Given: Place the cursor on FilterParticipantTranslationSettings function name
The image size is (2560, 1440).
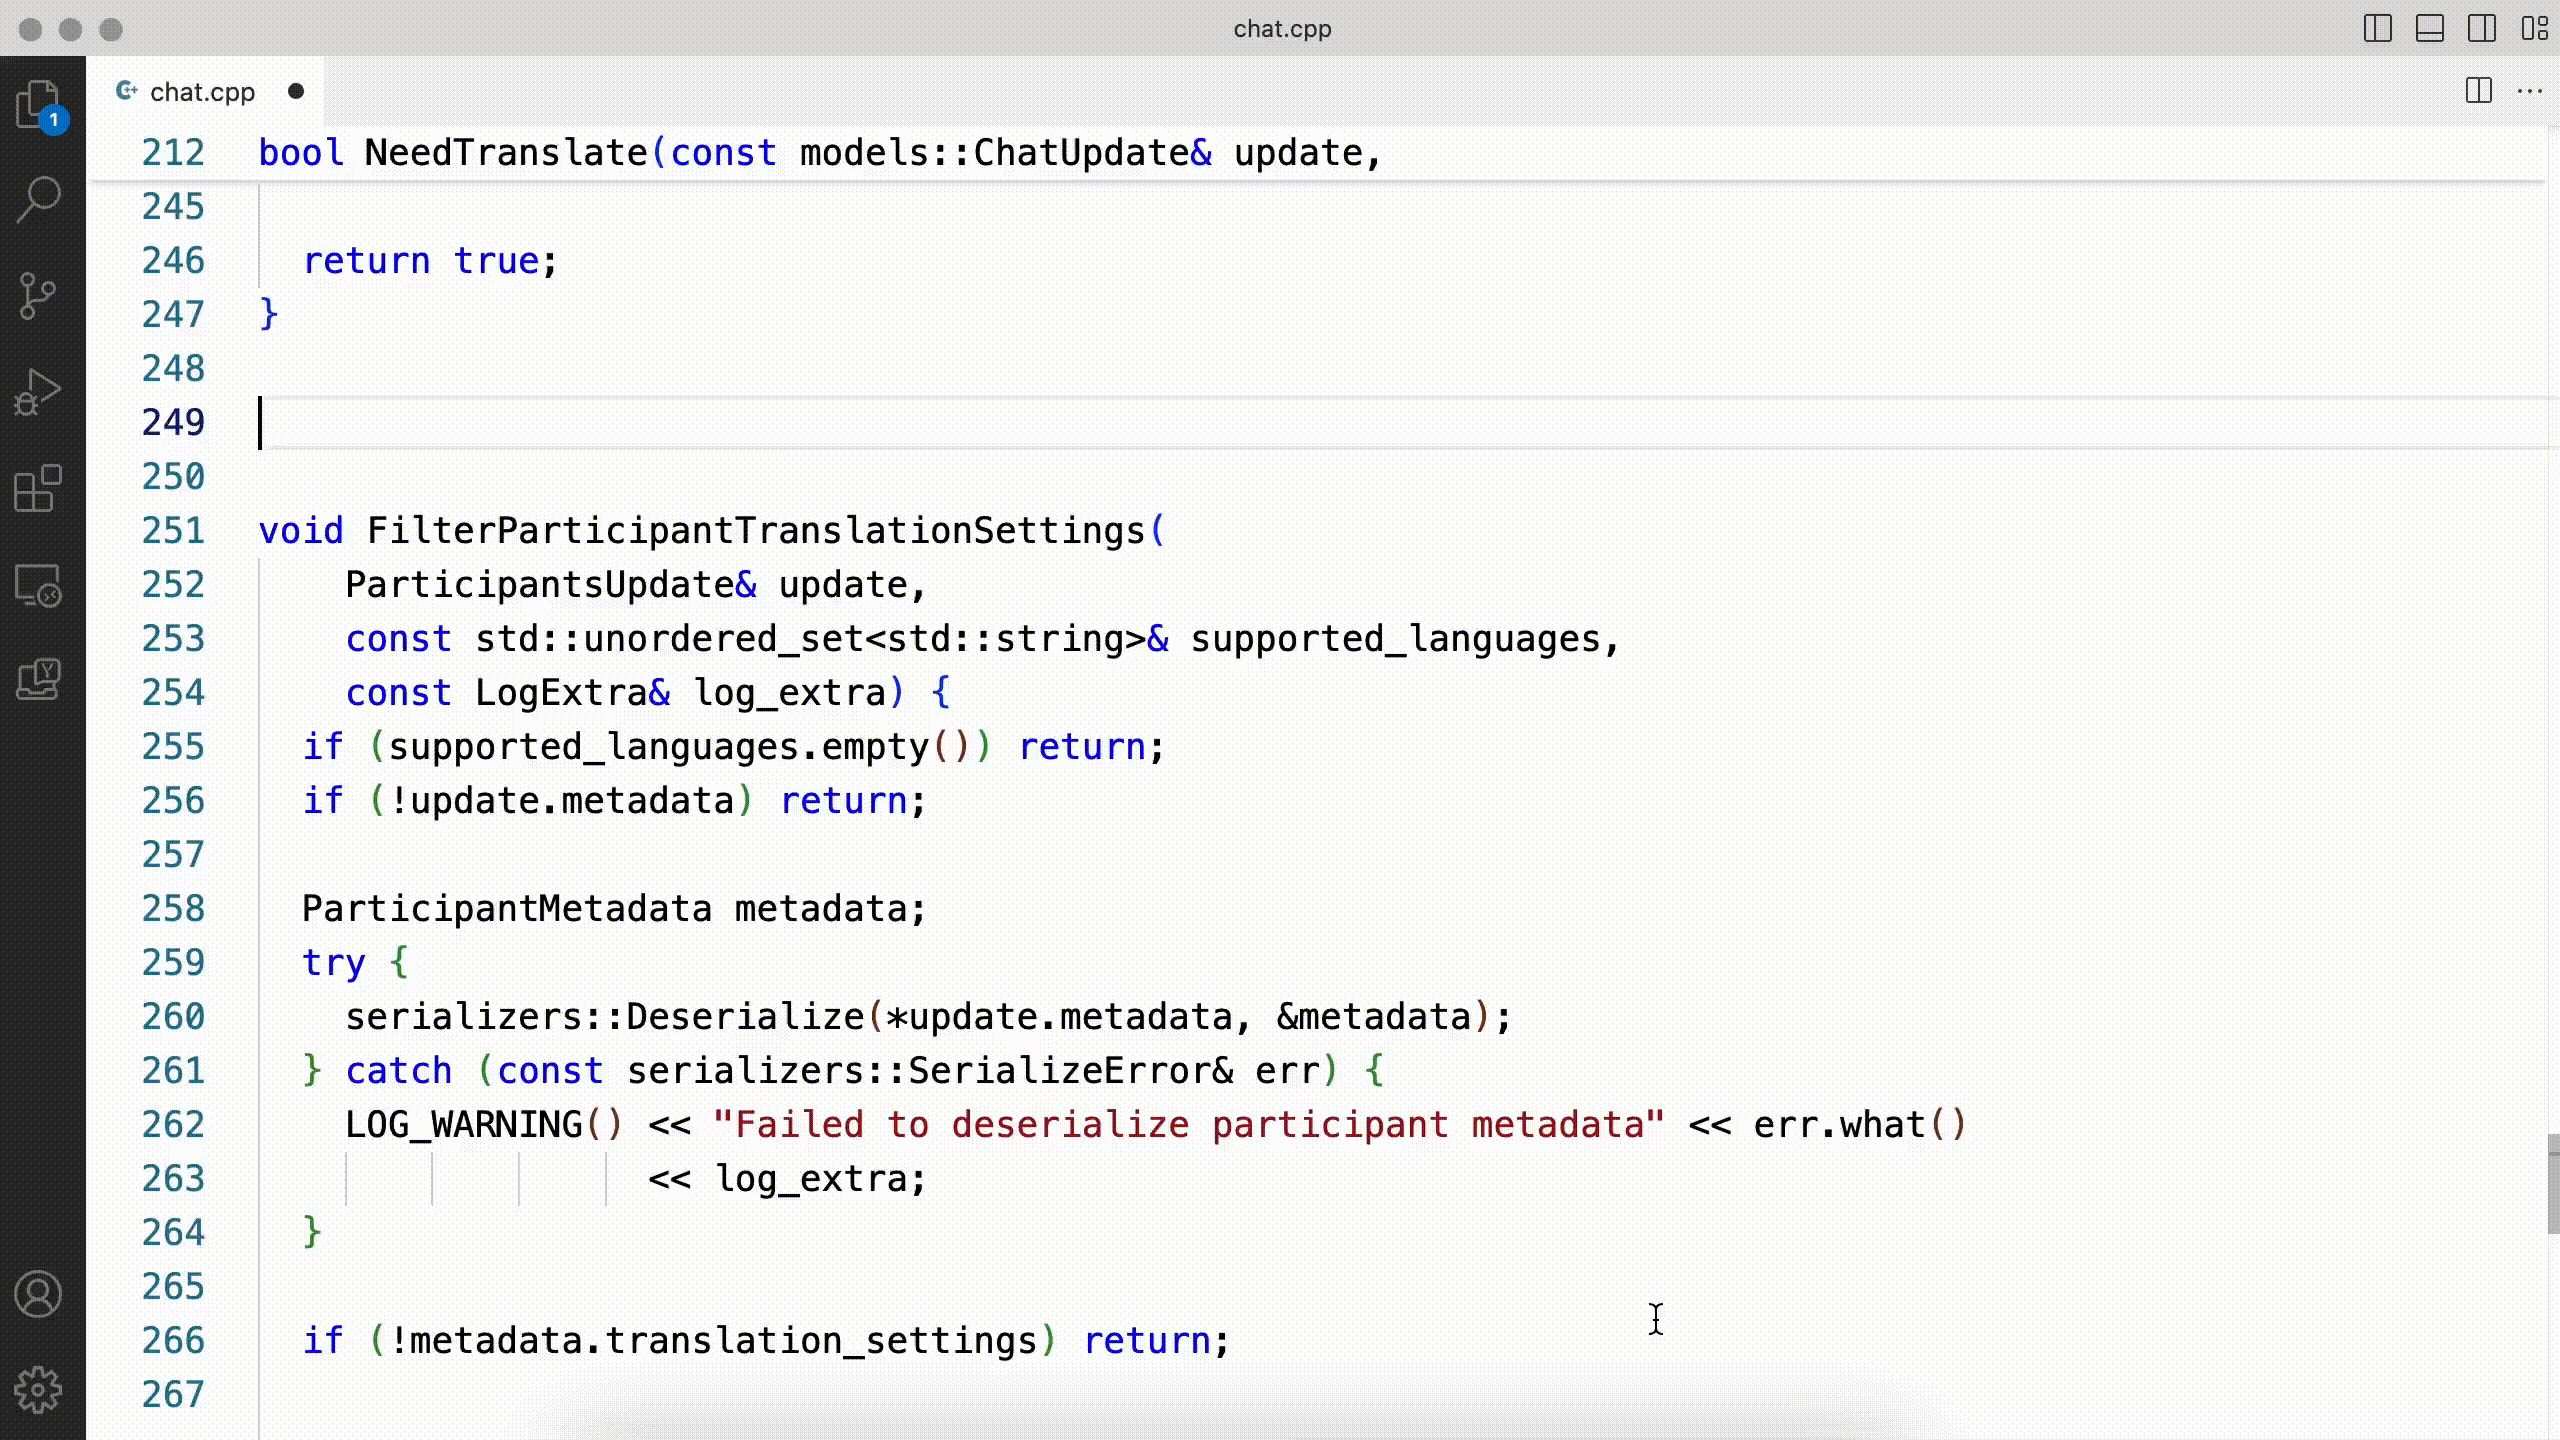Looking at the screenshot, I should 755,530.
